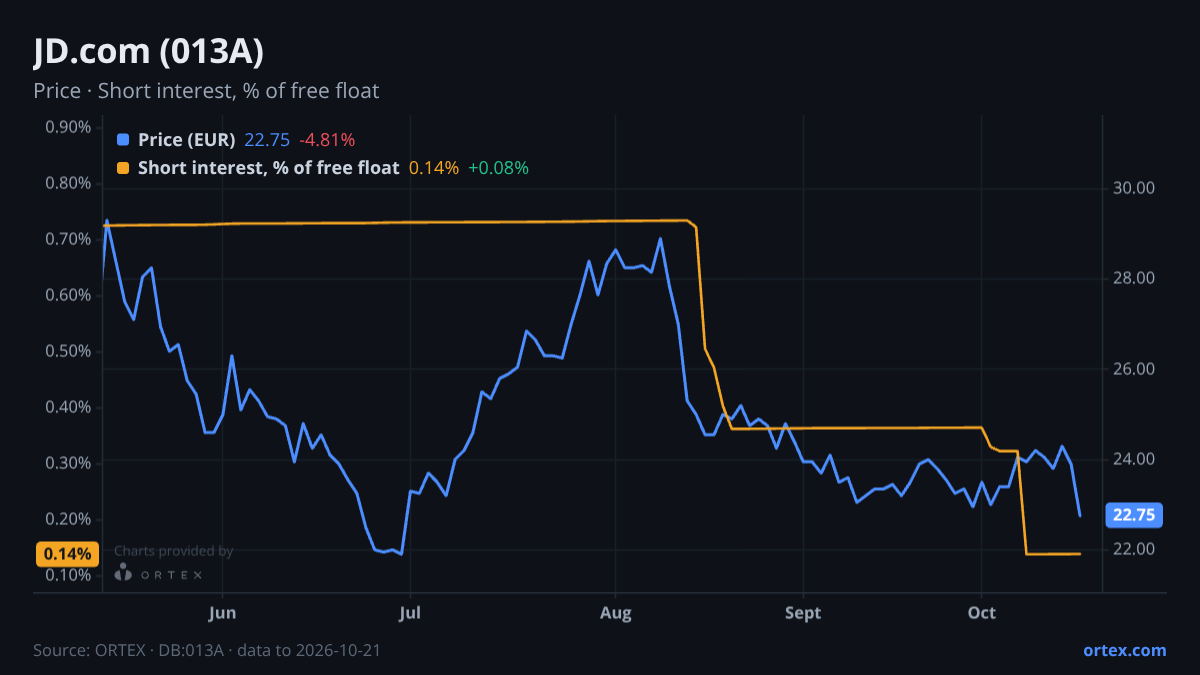The height and width of the screenshot is (675, 1200).
Task: Click the 0.40% left axis label
Action: (68, 407)
